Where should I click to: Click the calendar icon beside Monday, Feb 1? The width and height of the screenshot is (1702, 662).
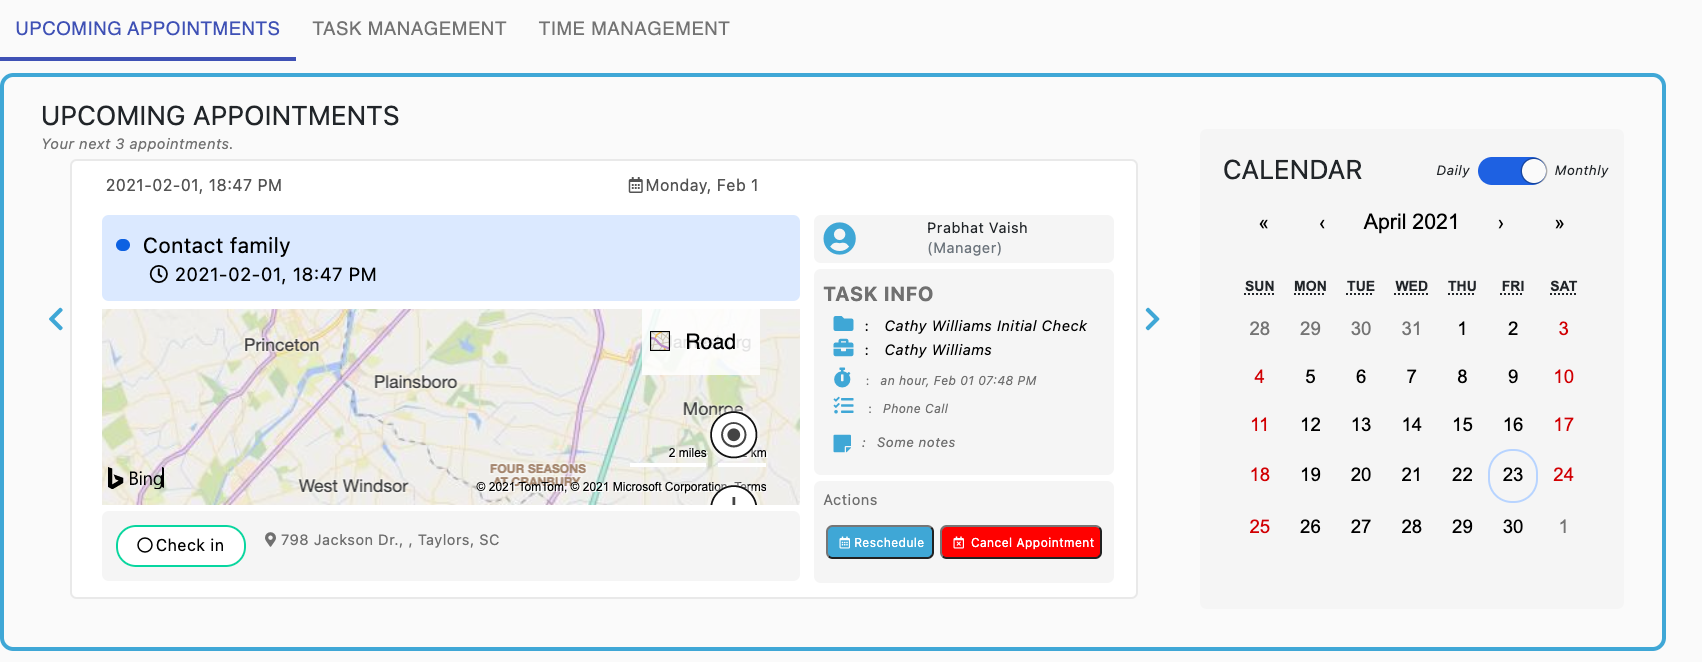[635, 185]
